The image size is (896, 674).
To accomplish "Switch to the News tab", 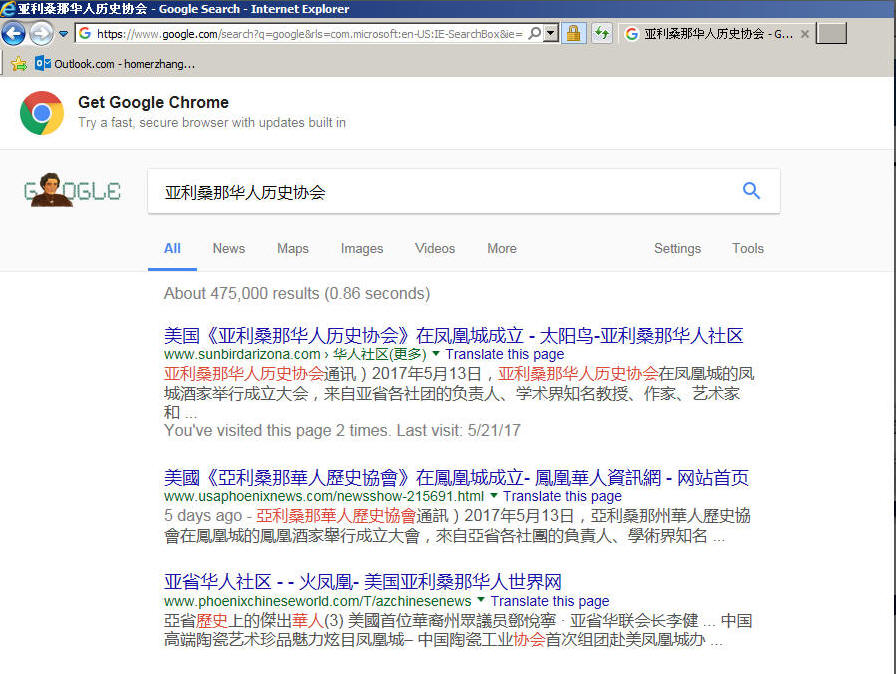I will [x=229, y=248].
